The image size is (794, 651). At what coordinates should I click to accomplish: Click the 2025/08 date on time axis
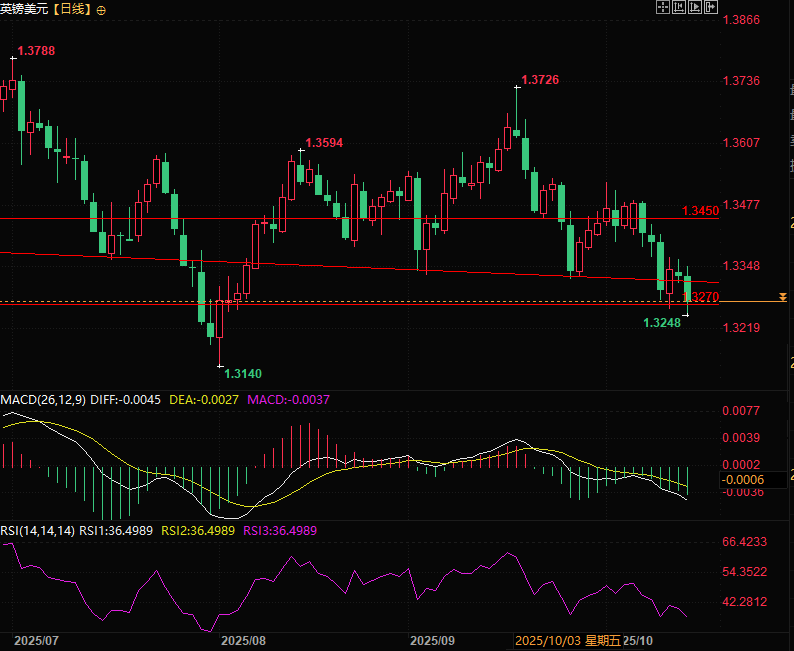click(x=243, y=640)
